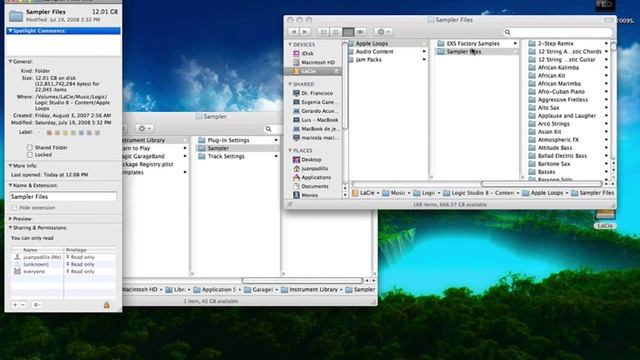Select the Audio Content folder

click(388, 51)
